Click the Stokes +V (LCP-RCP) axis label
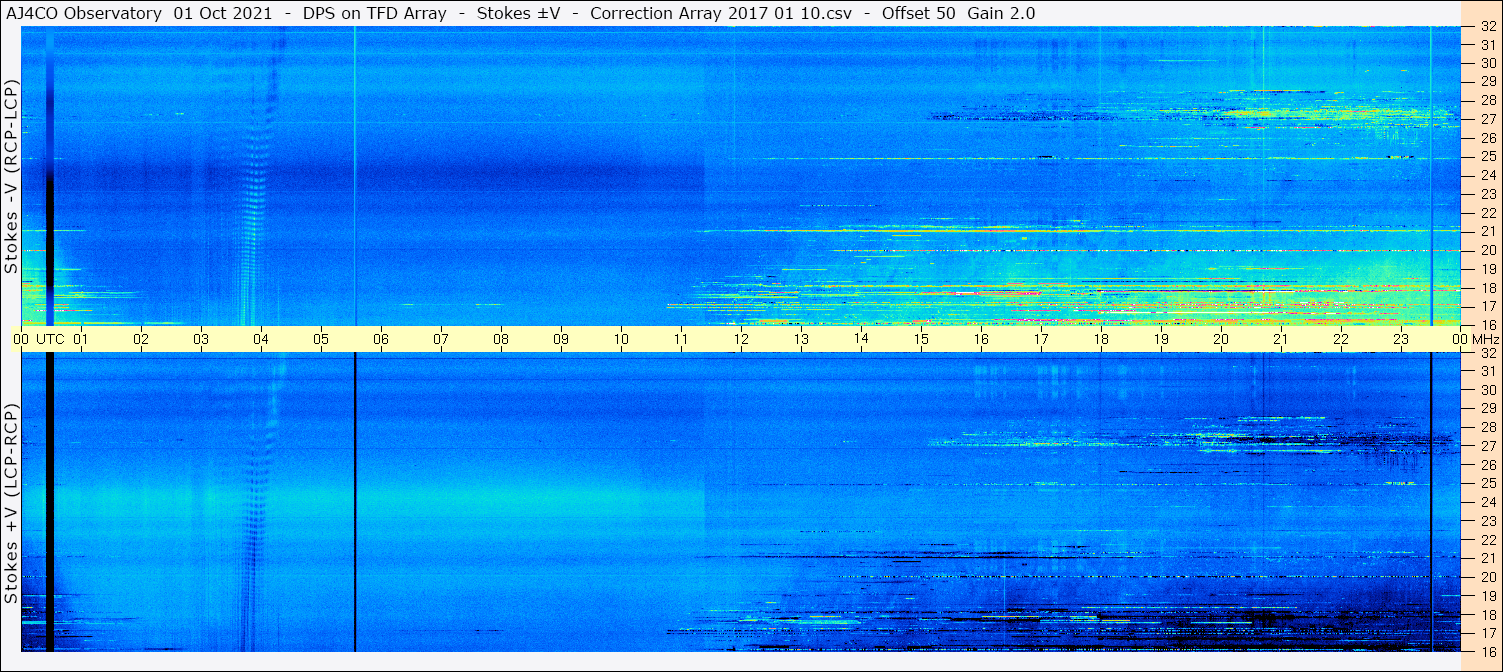The image size is (1503, 672). (11, 505)
